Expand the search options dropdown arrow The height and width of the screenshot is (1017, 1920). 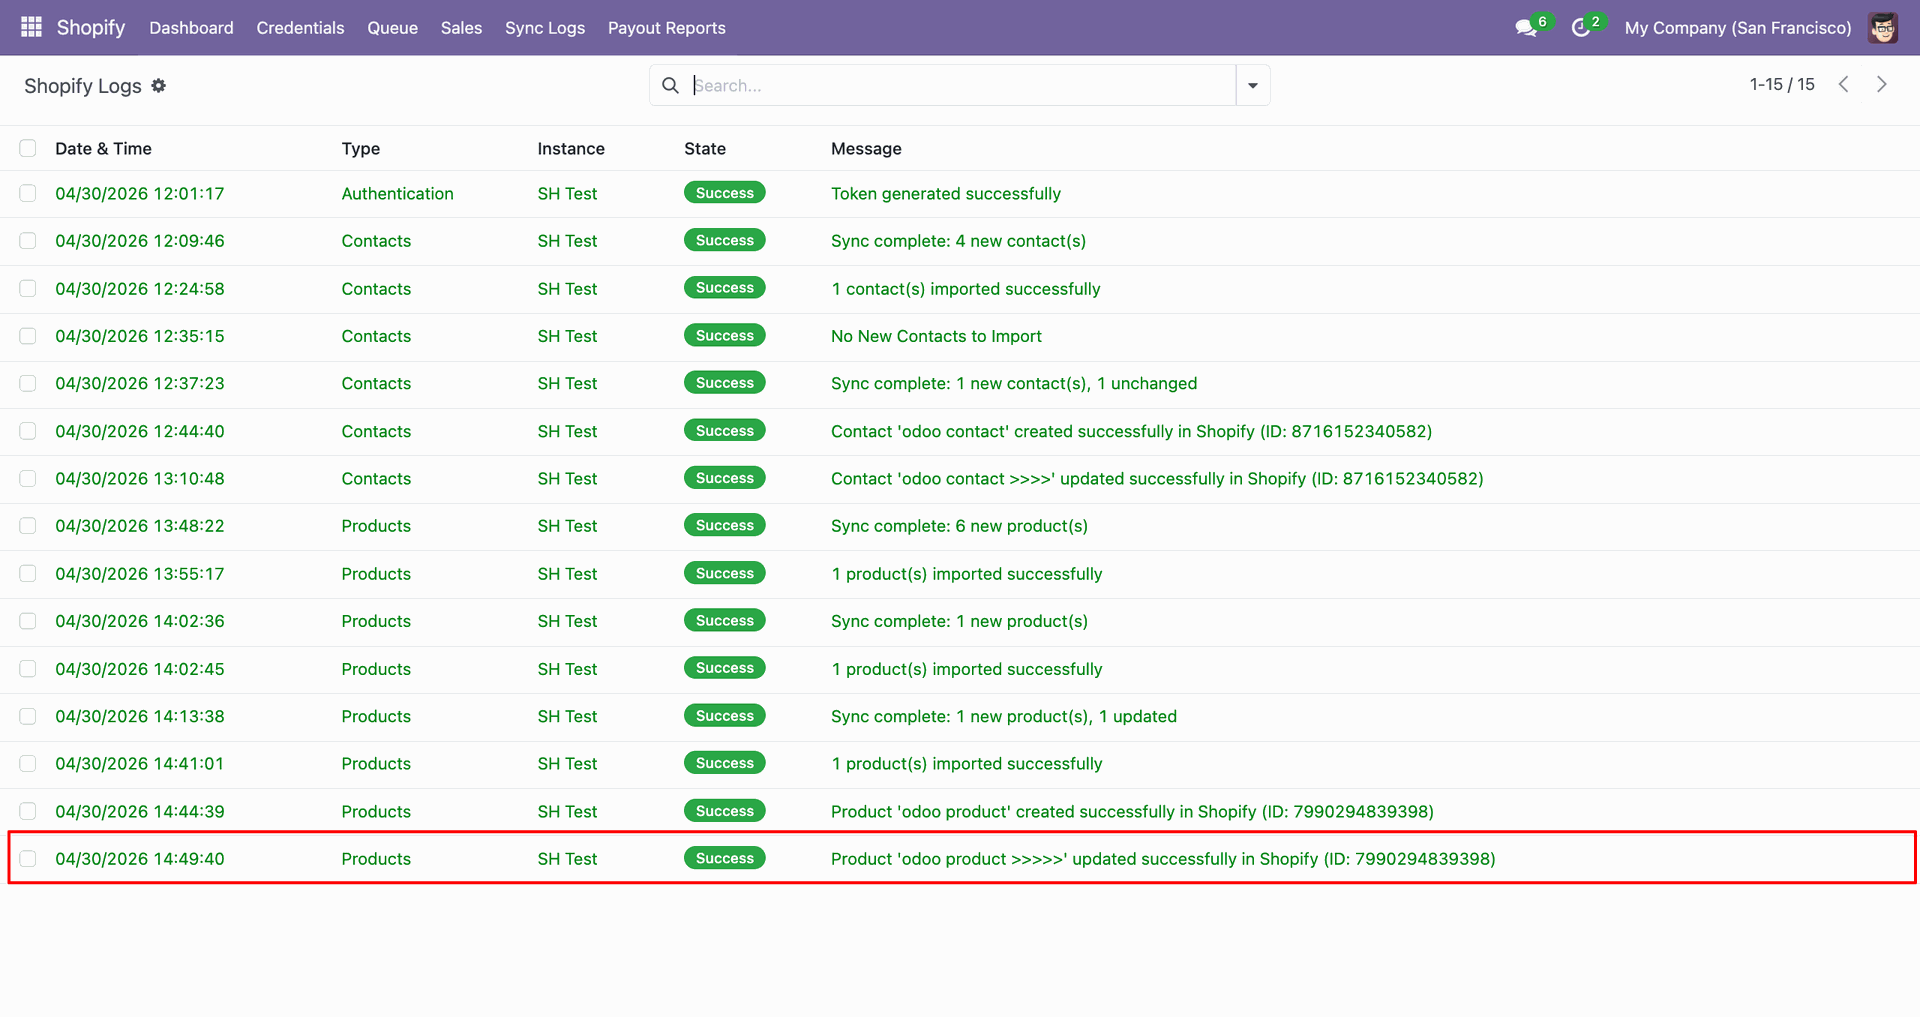[x=1253, y=85]
